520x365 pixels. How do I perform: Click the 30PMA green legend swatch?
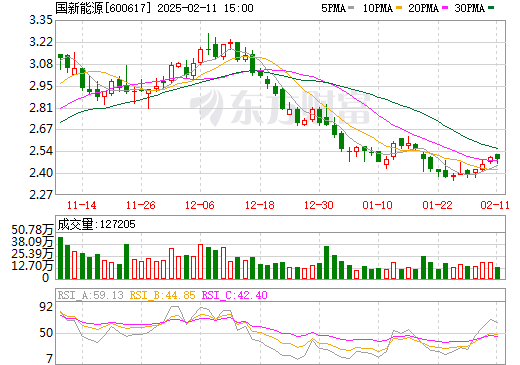point(491,8)
